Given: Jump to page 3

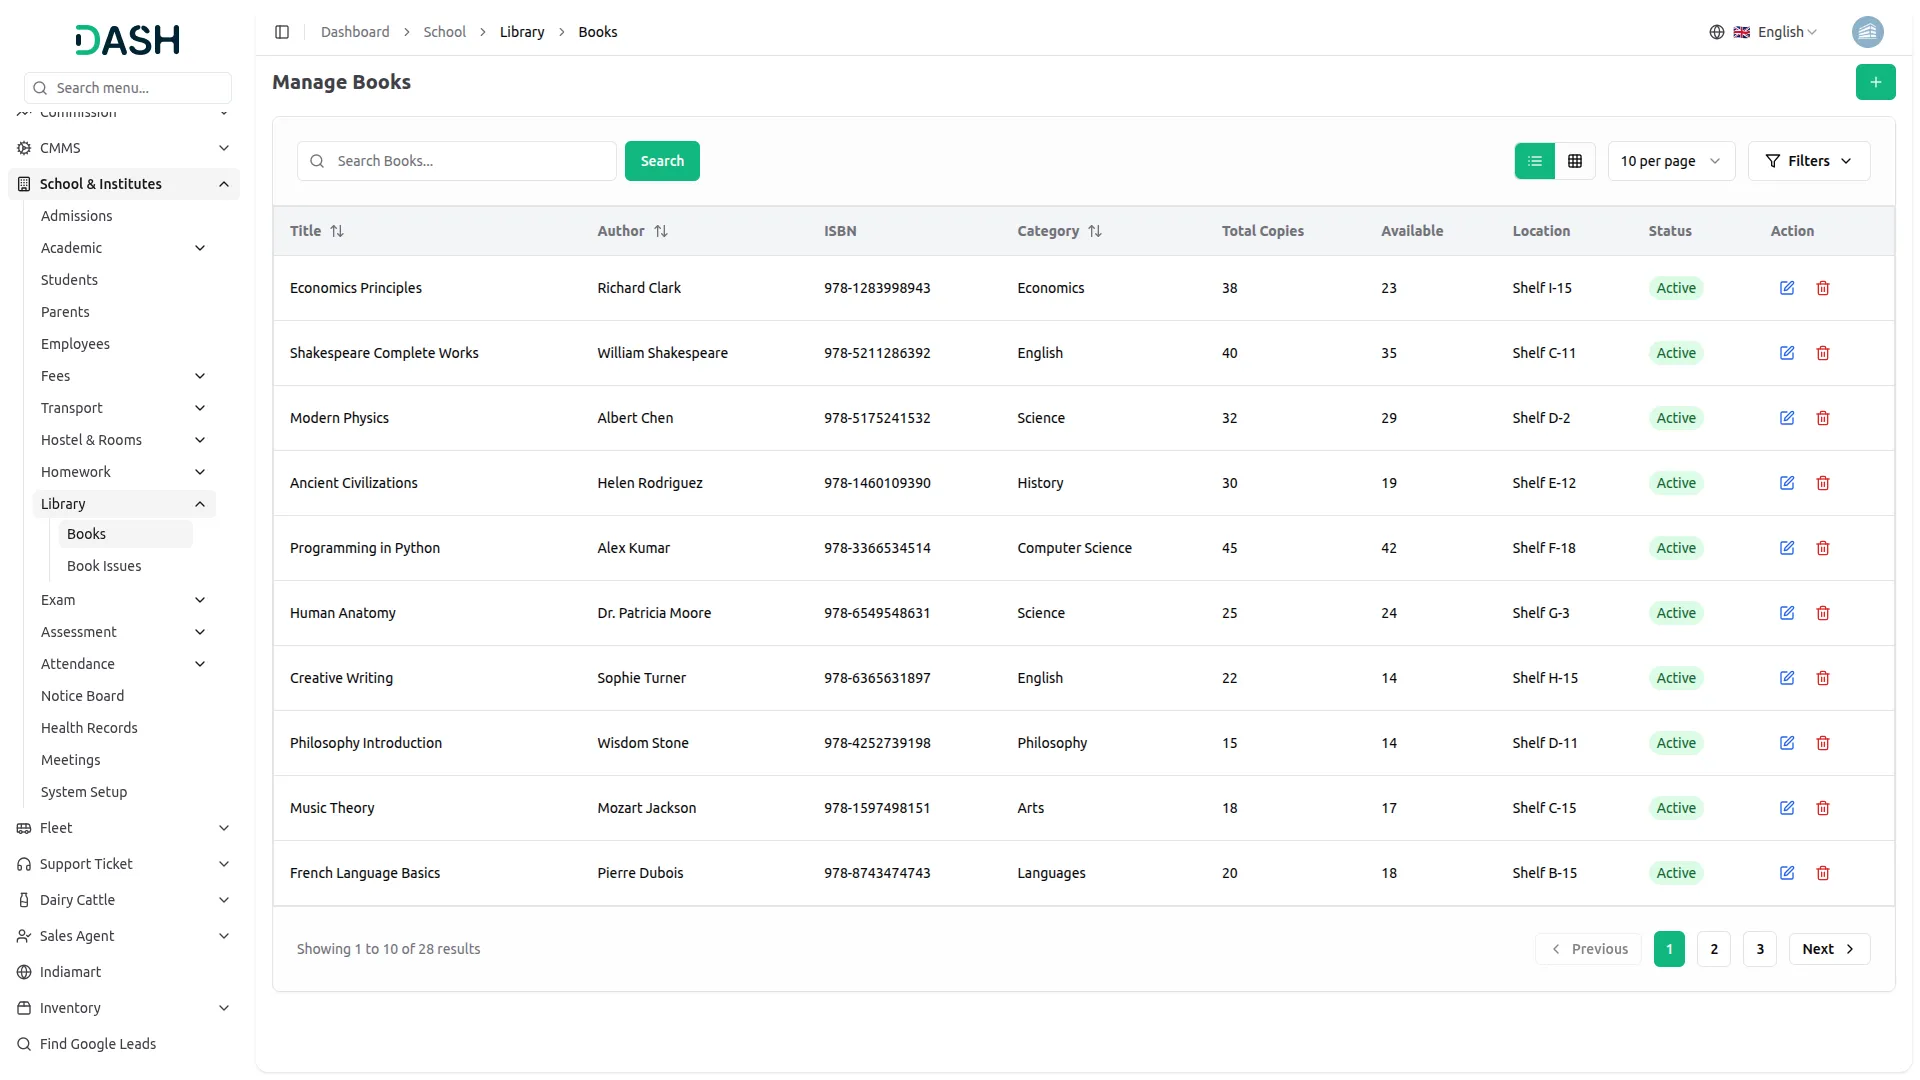Looking at the screenshot, I should click(x=1760, y=949).
